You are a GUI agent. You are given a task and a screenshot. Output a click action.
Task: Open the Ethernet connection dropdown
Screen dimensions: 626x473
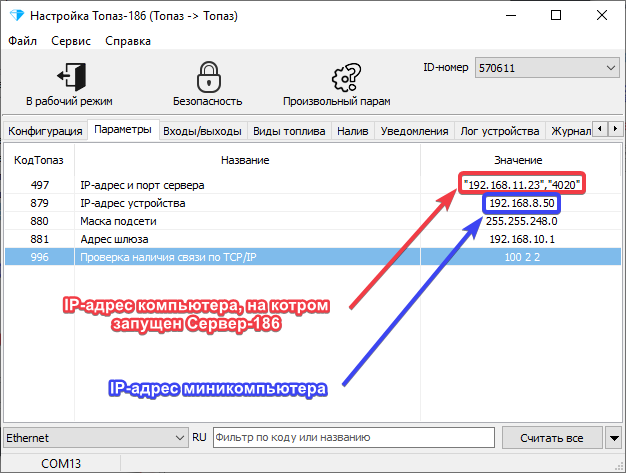pos(95,438)
